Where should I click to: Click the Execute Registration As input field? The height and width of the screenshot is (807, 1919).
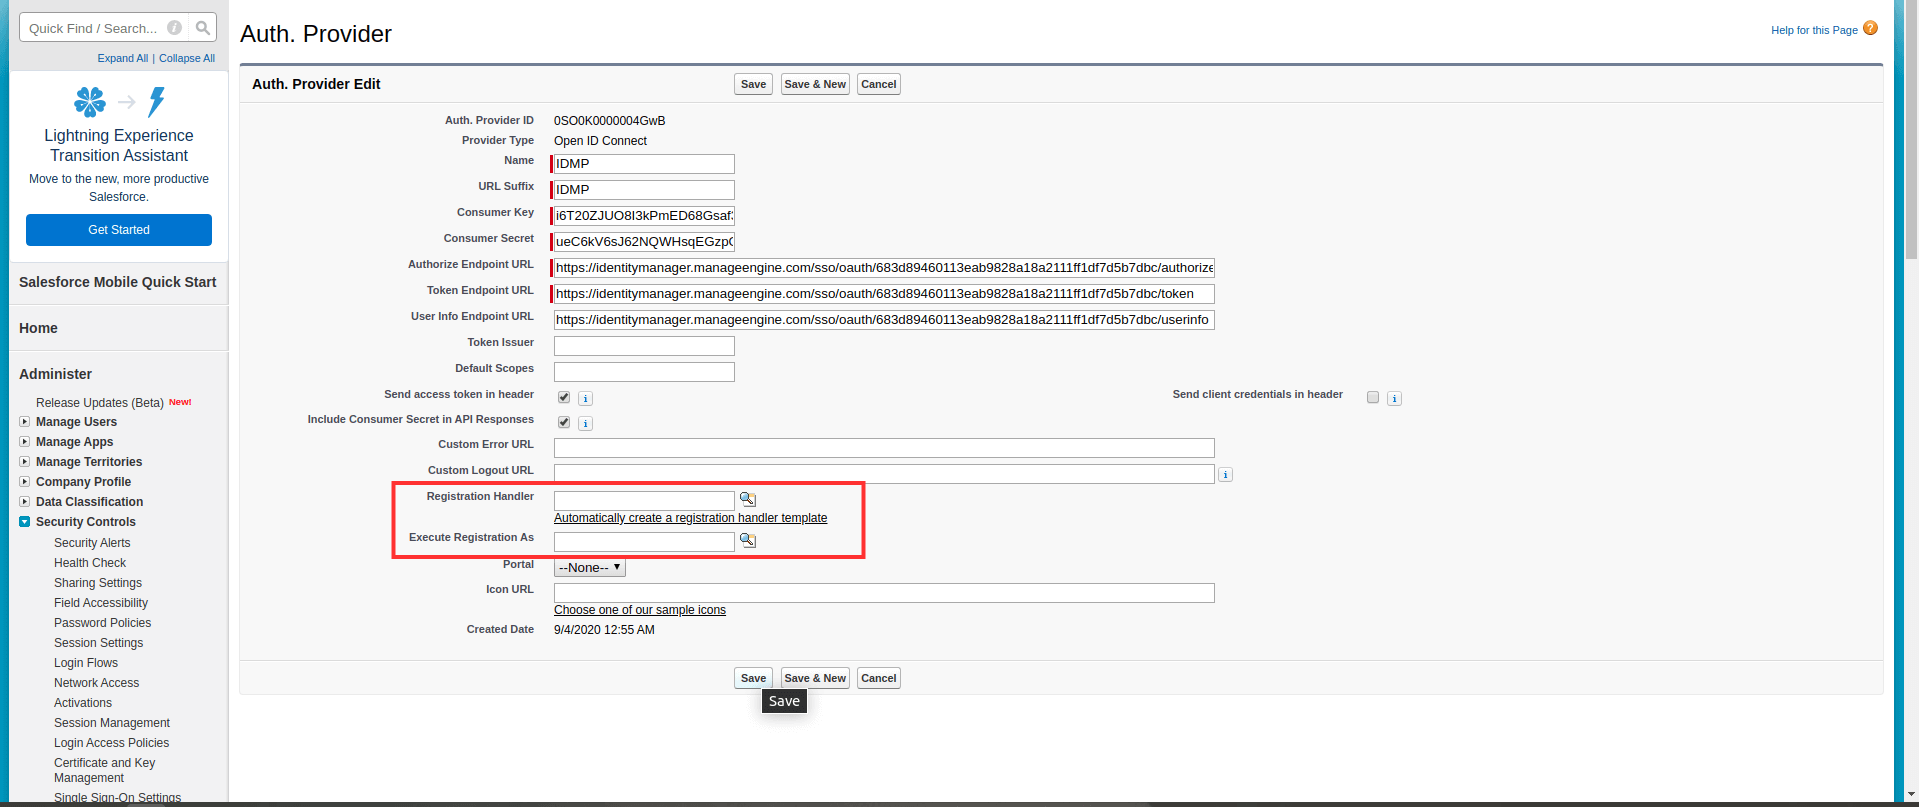click(x=644, y=542)
